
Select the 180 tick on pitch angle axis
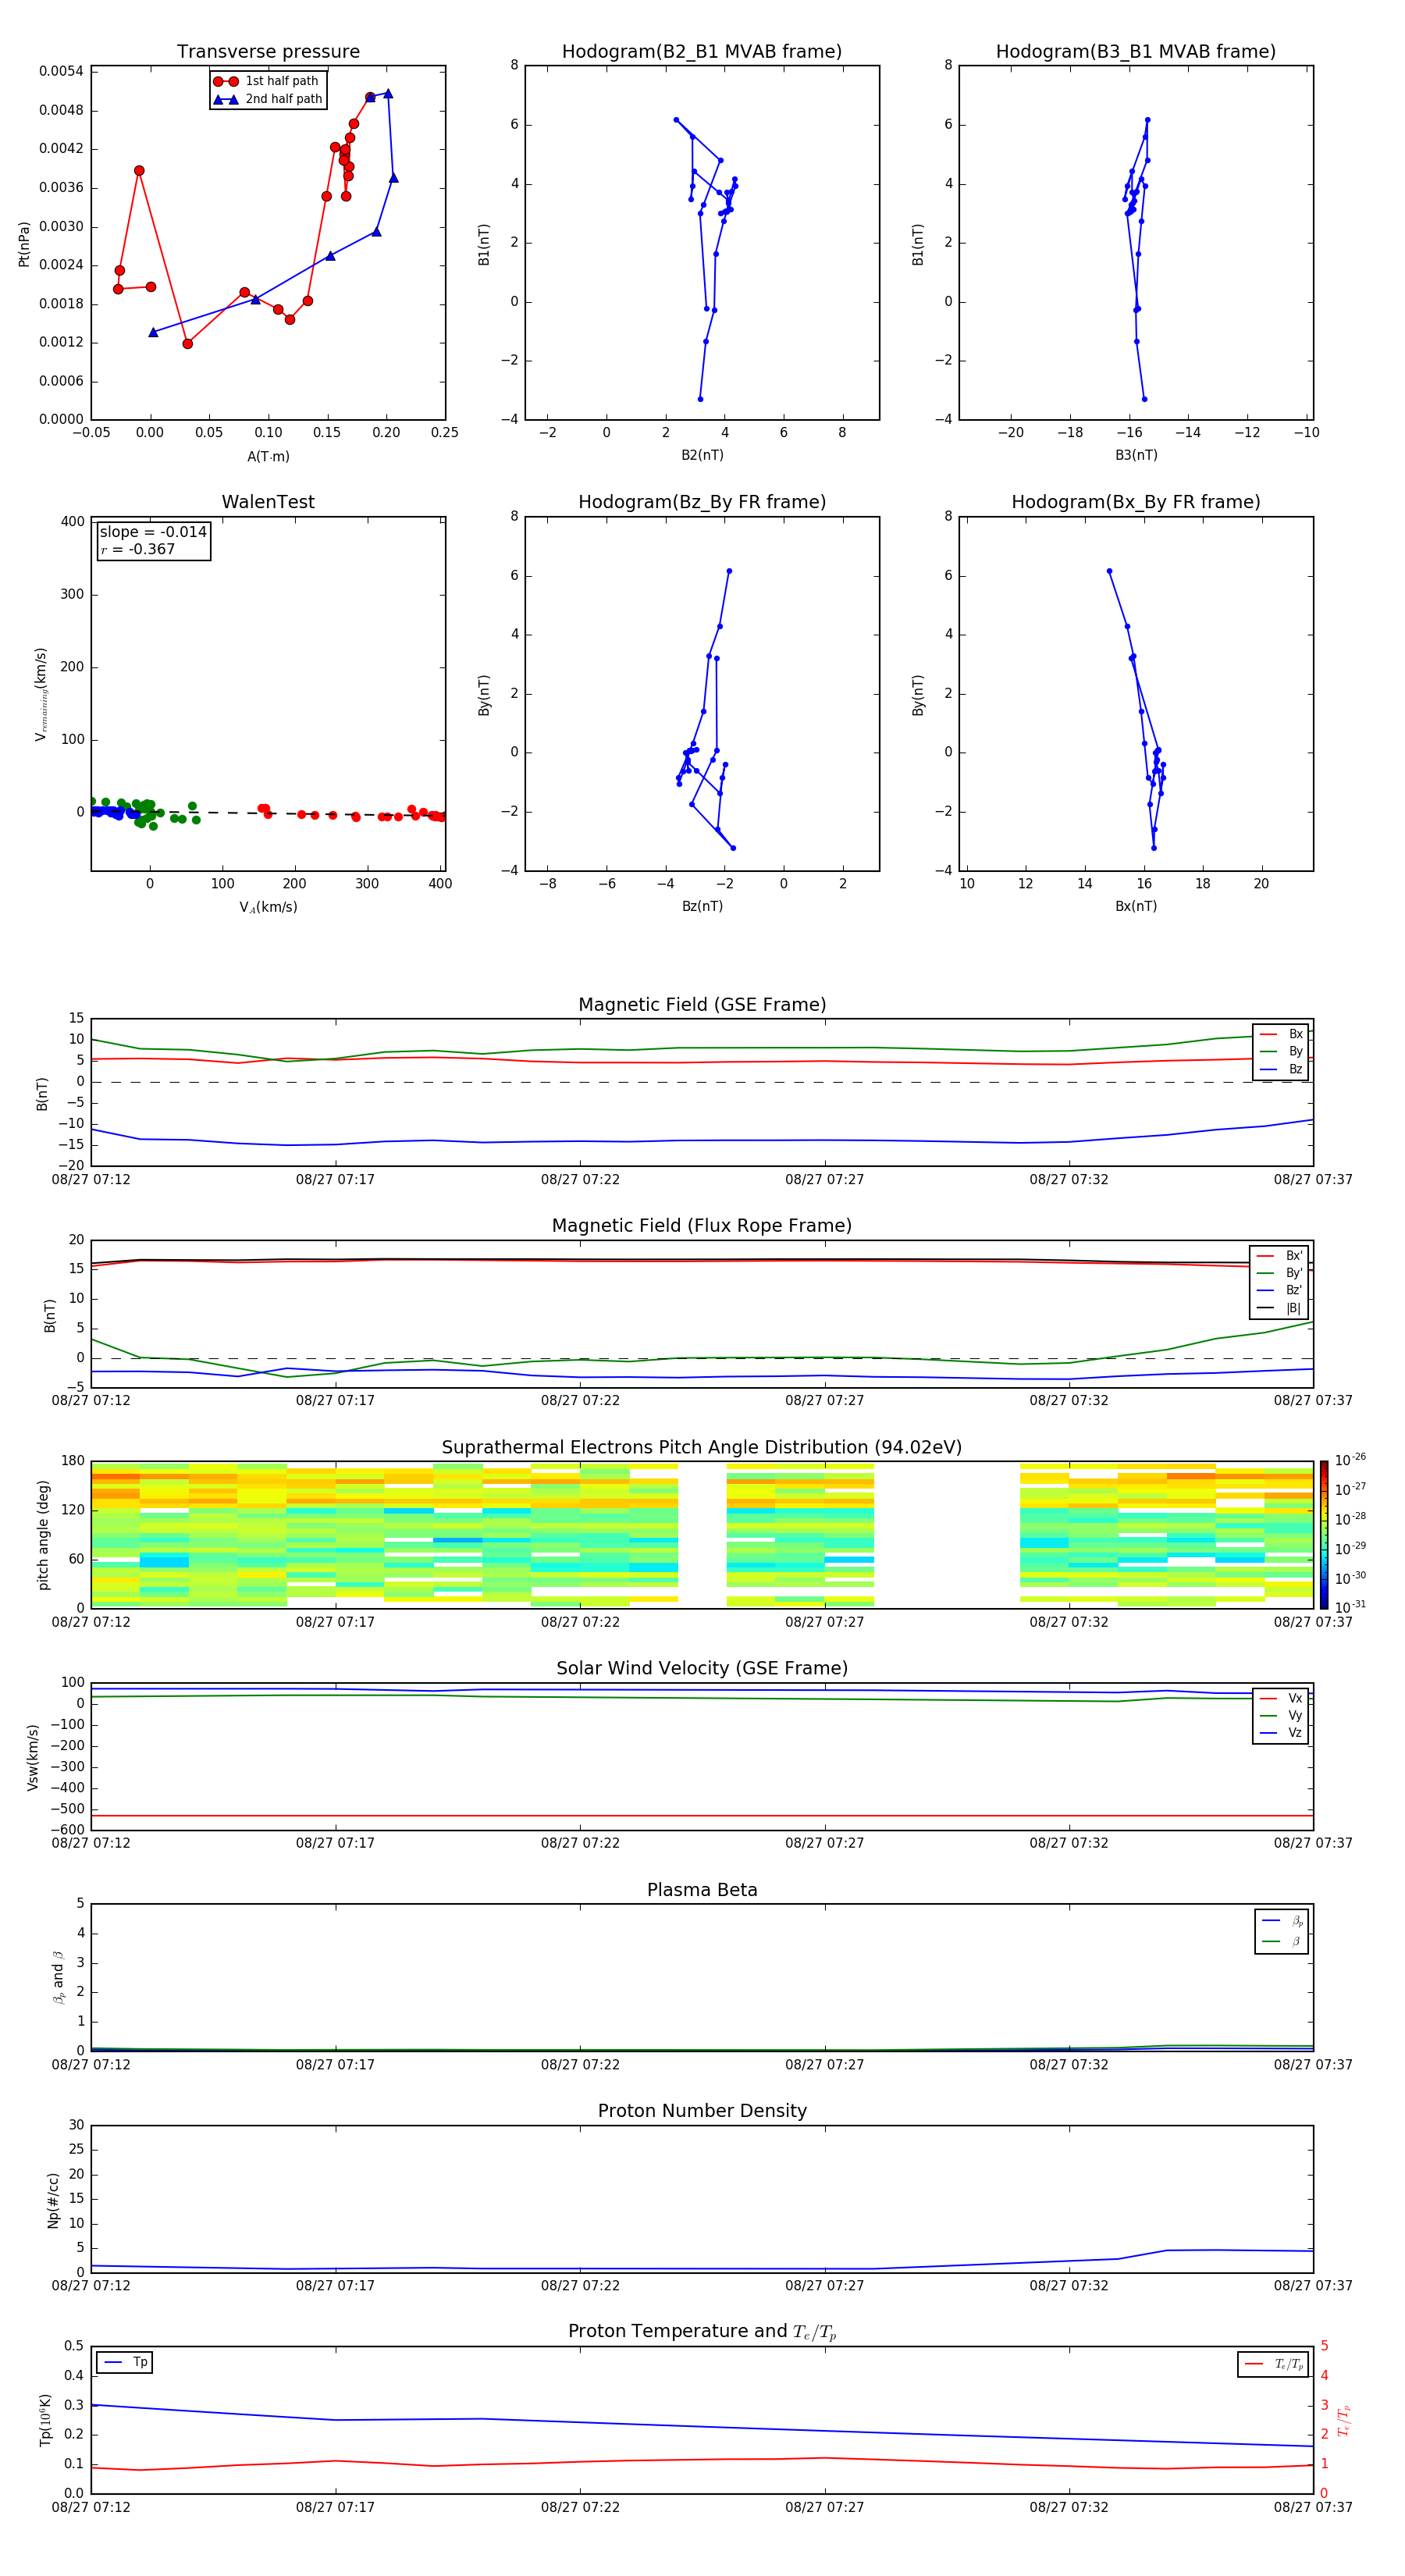point(73,1461)
